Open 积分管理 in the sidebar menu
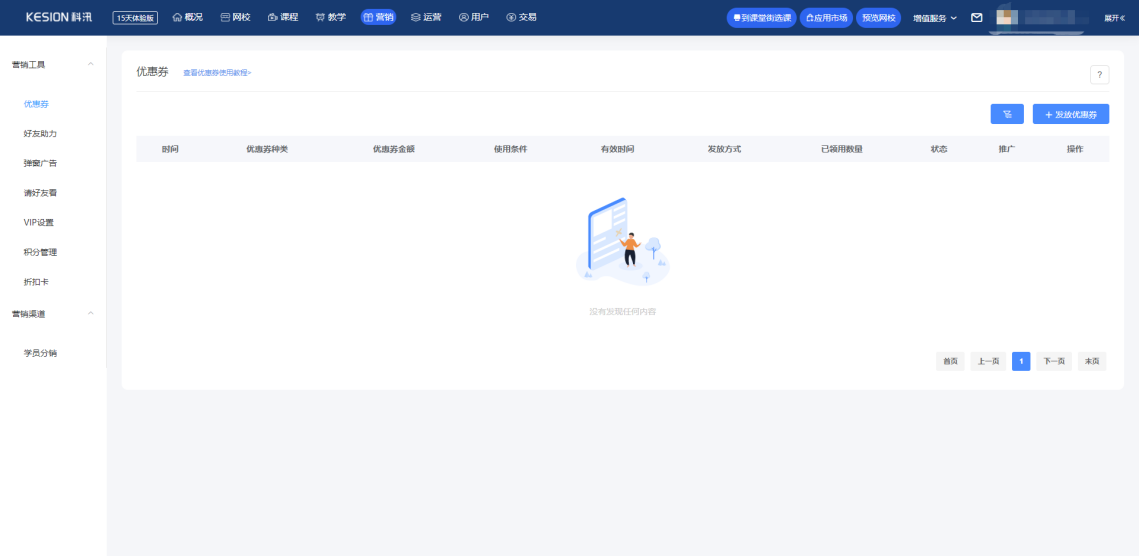This screenshot has height=556, width=1139. click(x=40, y=252)
